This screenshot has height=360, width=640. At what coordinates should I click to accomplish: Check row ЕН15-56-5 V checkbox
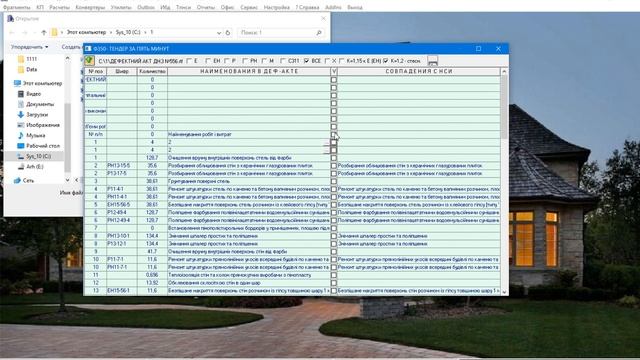pos(334,205)
